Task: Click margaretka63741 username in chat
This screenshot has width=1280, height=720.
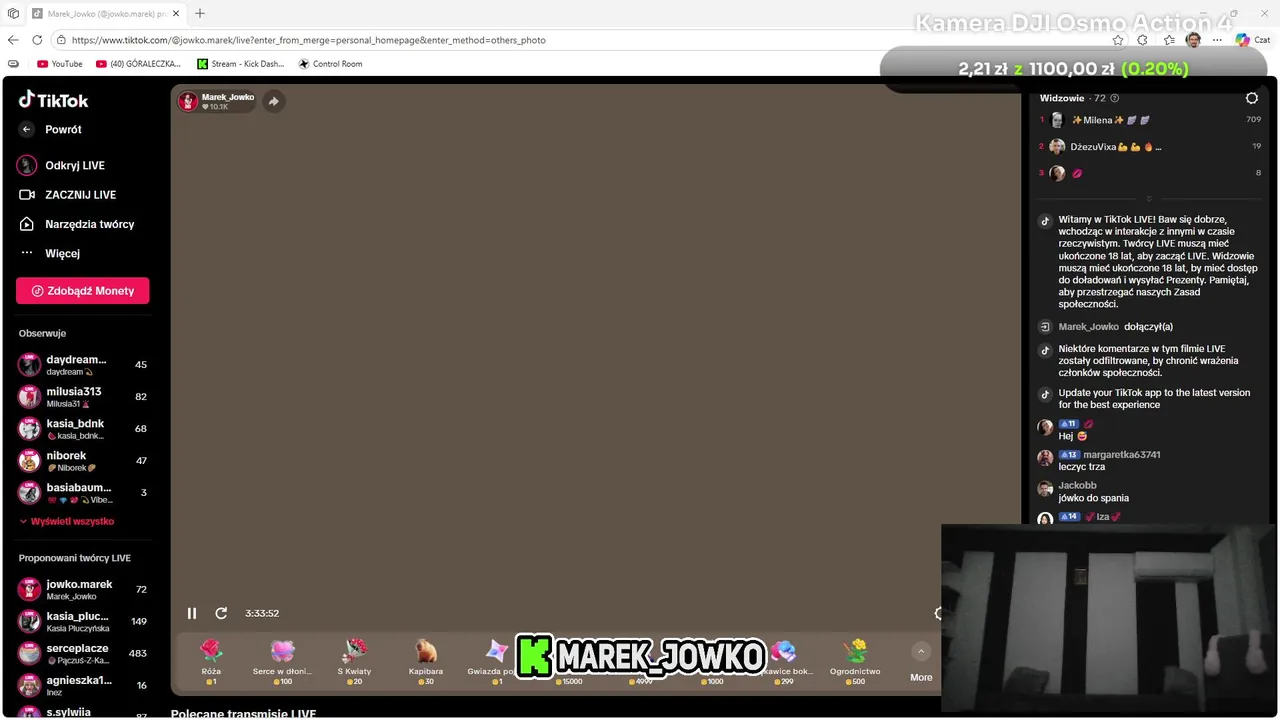Action: point(1122,454)
